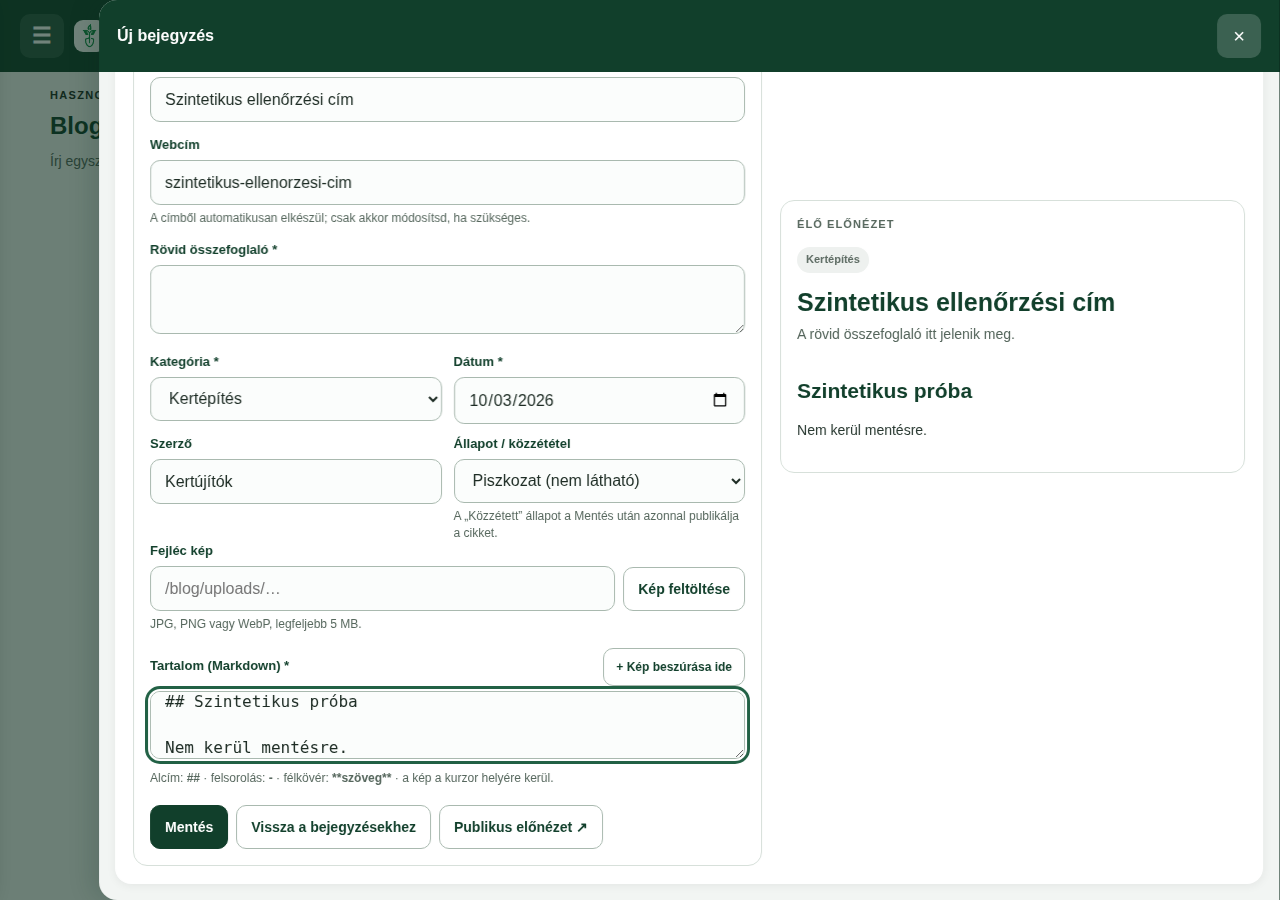Open the Kategória dropdown
Viewport: 1280px width, 900px height.
[296, 399]
